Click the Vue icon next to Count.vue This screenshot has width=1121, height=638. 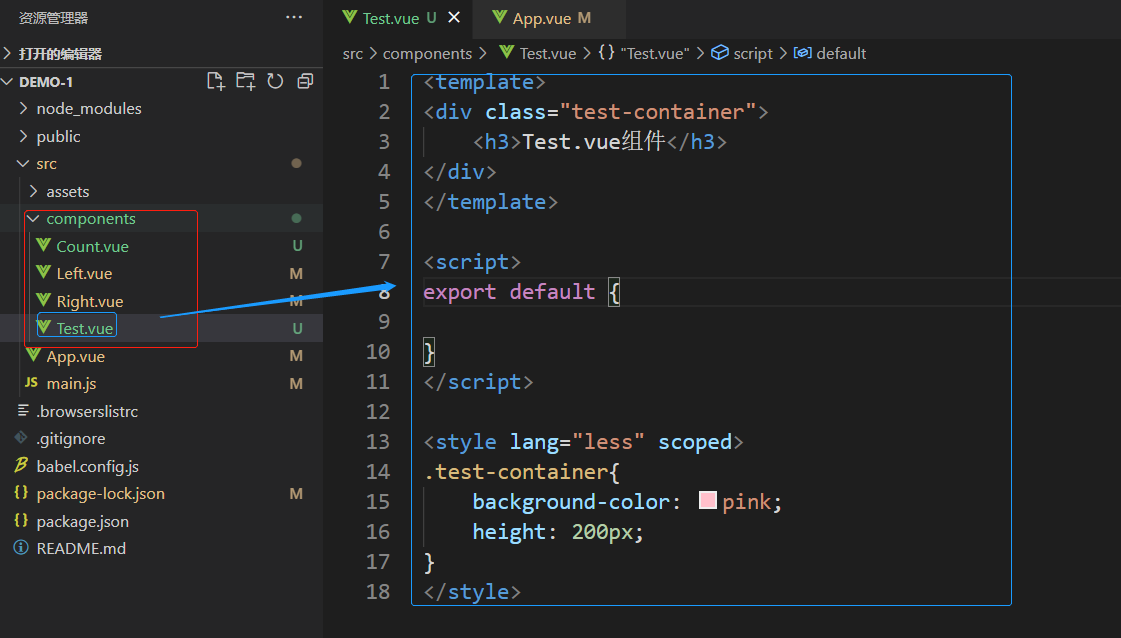point(43,246)
